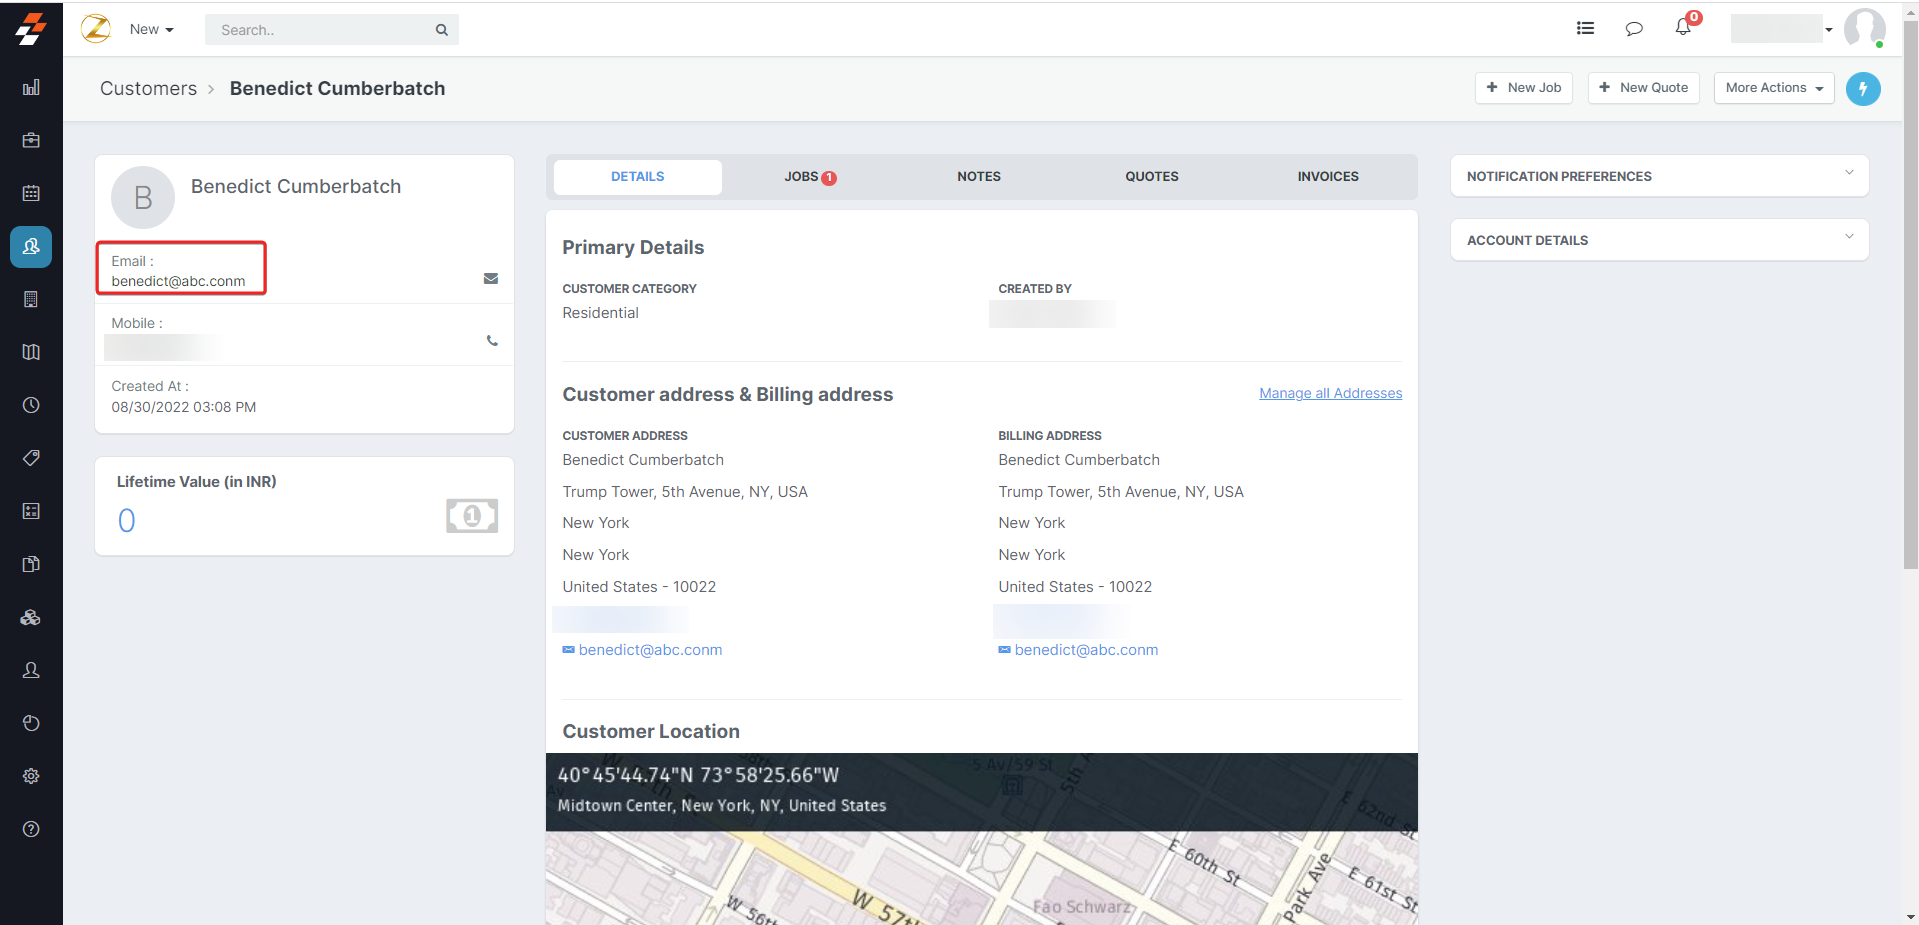Click the help question mark icon
The image size is (1919, 925).
[x=31, y=829]
